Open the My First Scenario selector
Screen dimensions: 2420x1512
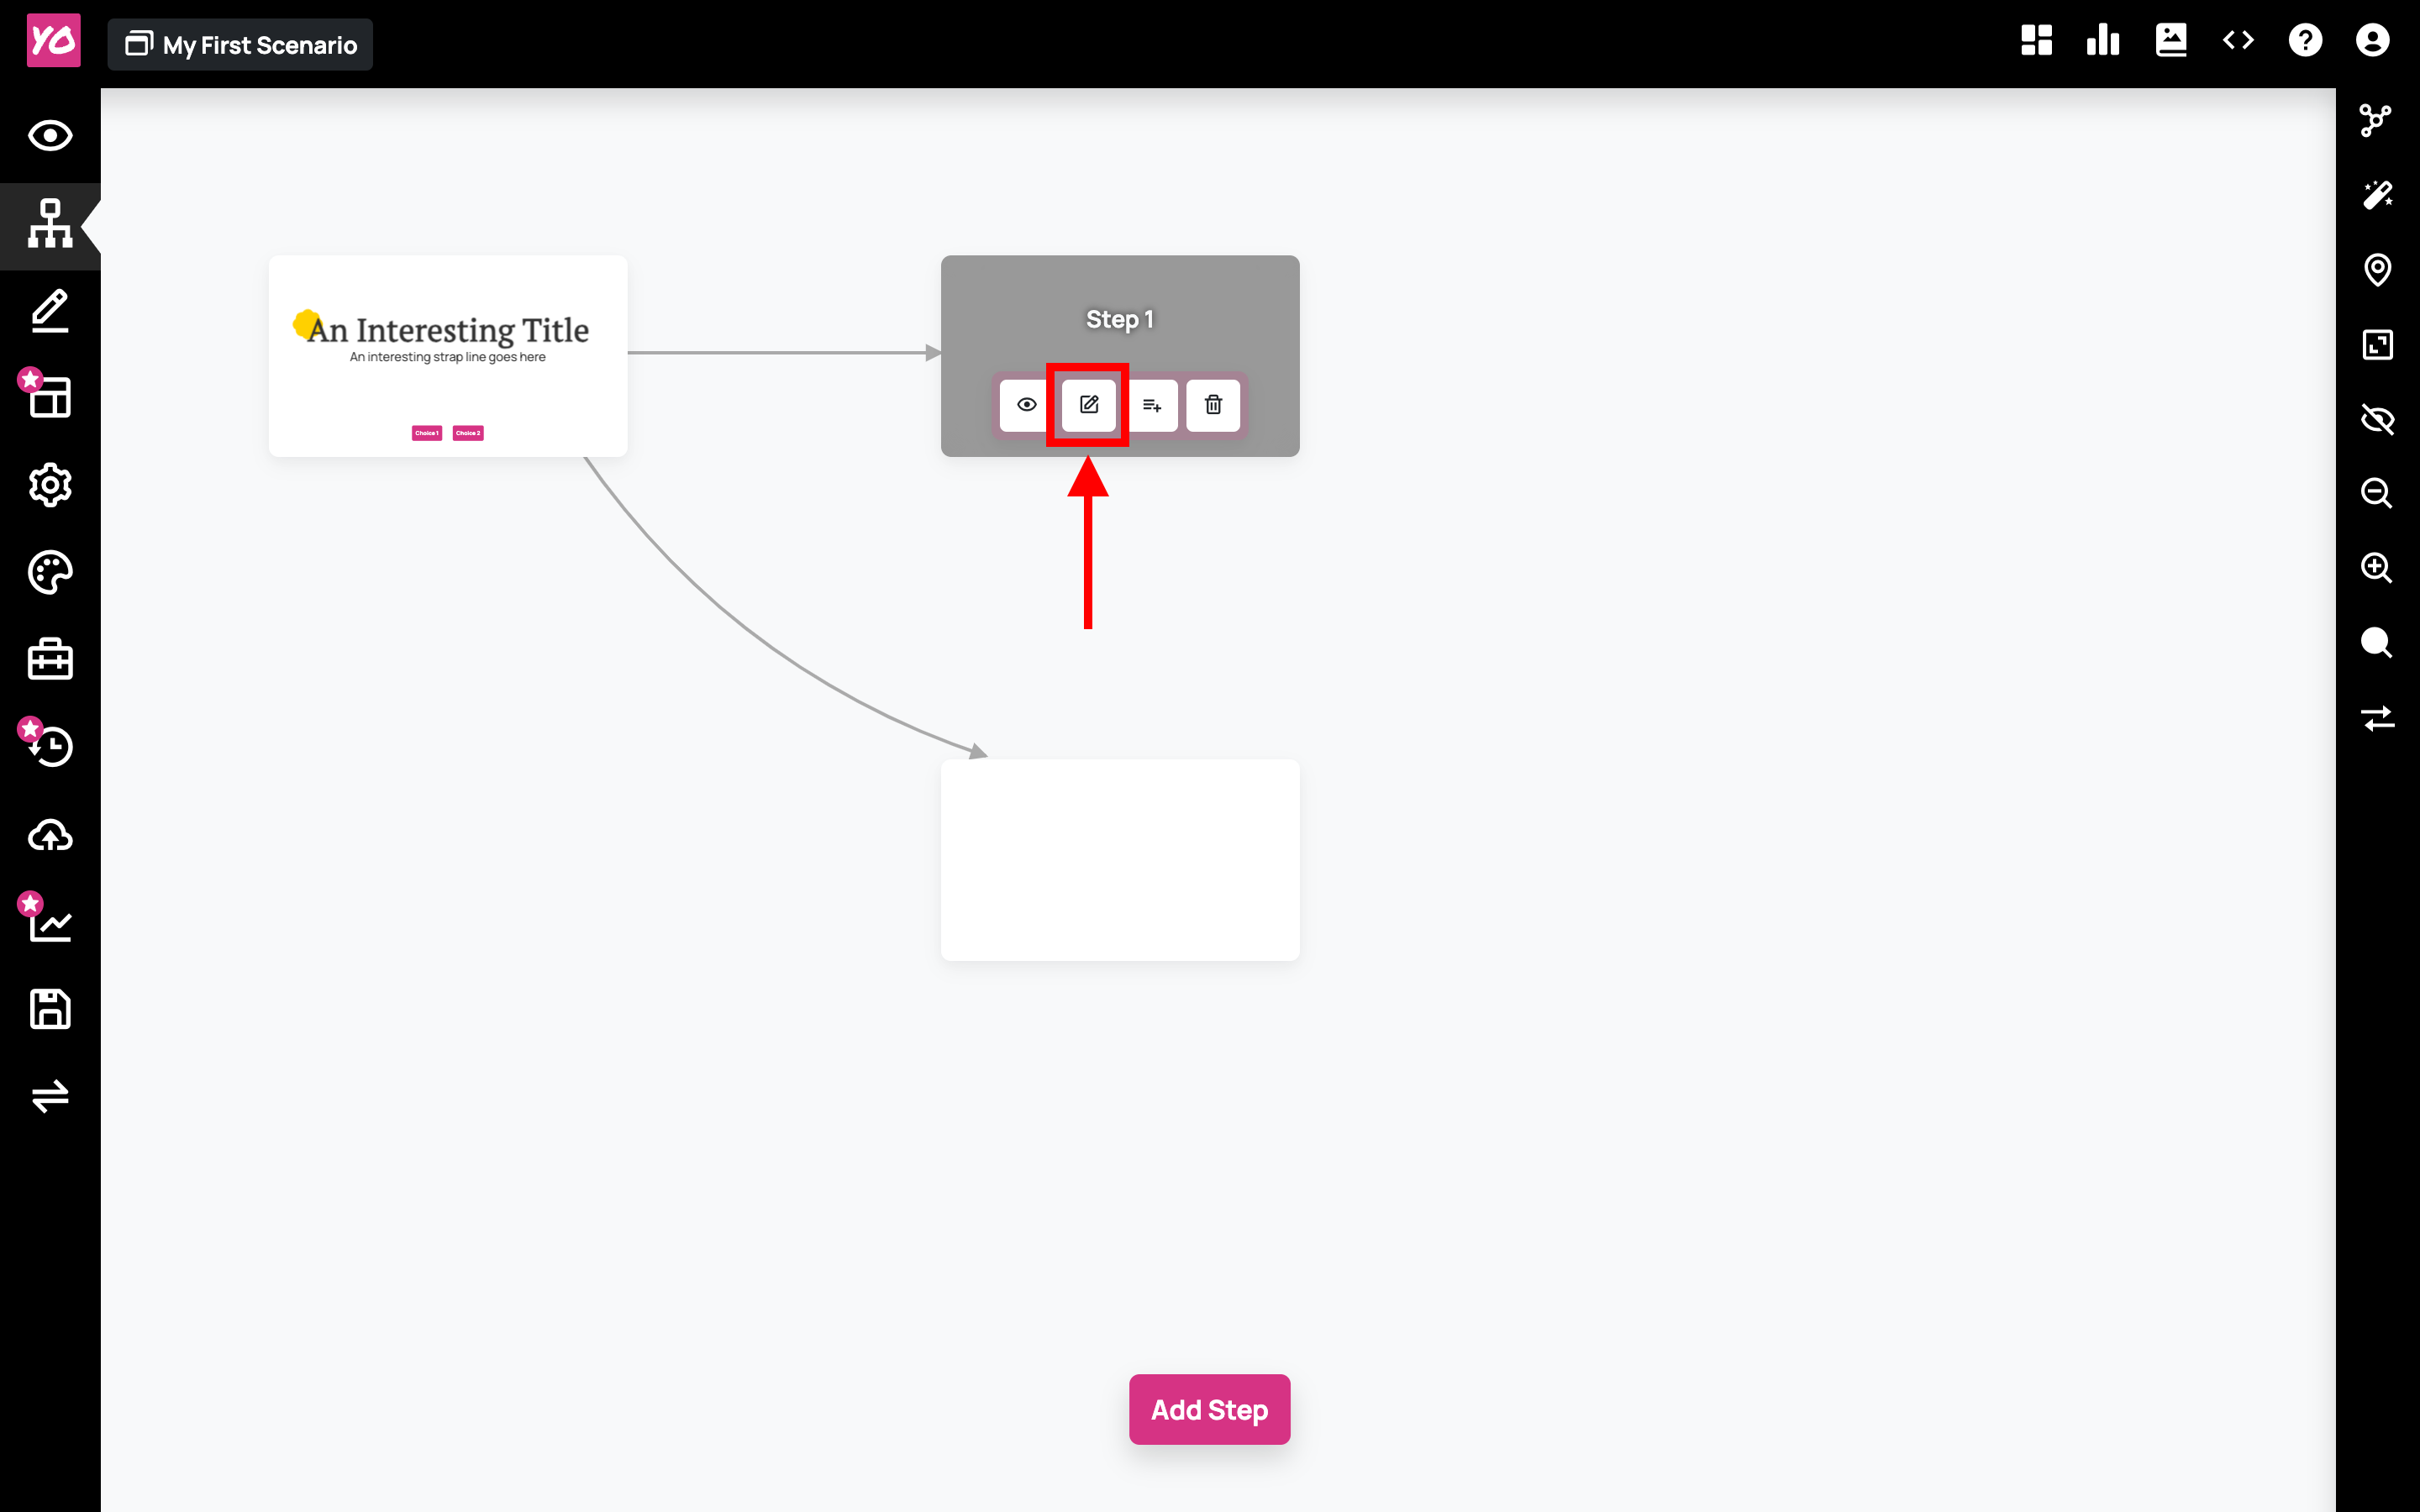[x=240, y=45]
